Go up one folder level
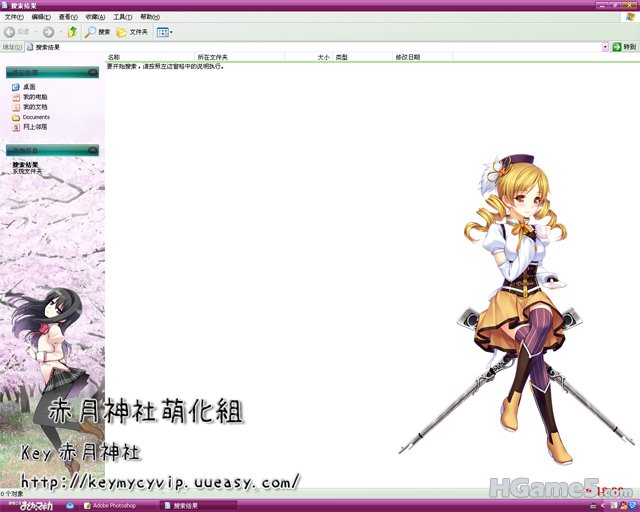640x512 pixels. [x=72, y=32]
